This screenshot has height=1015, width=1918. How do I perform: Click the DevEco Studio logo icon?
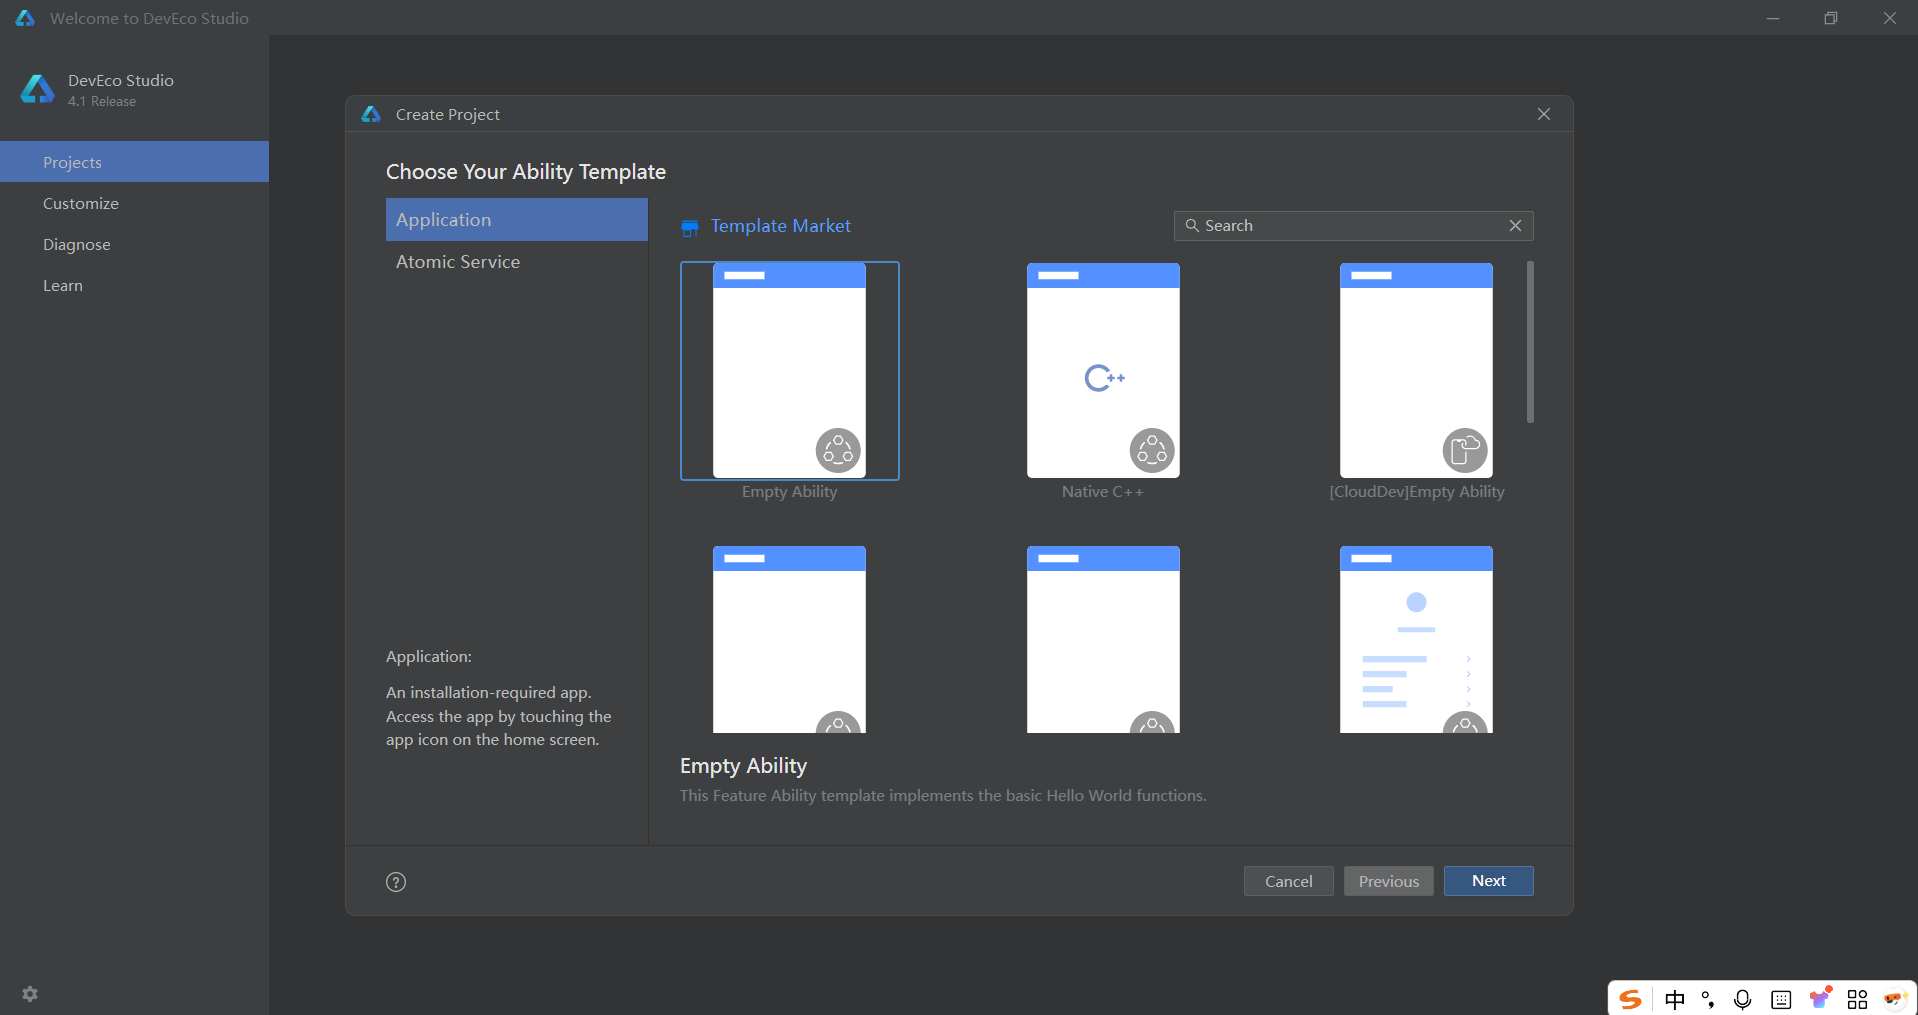click(38, 89)
